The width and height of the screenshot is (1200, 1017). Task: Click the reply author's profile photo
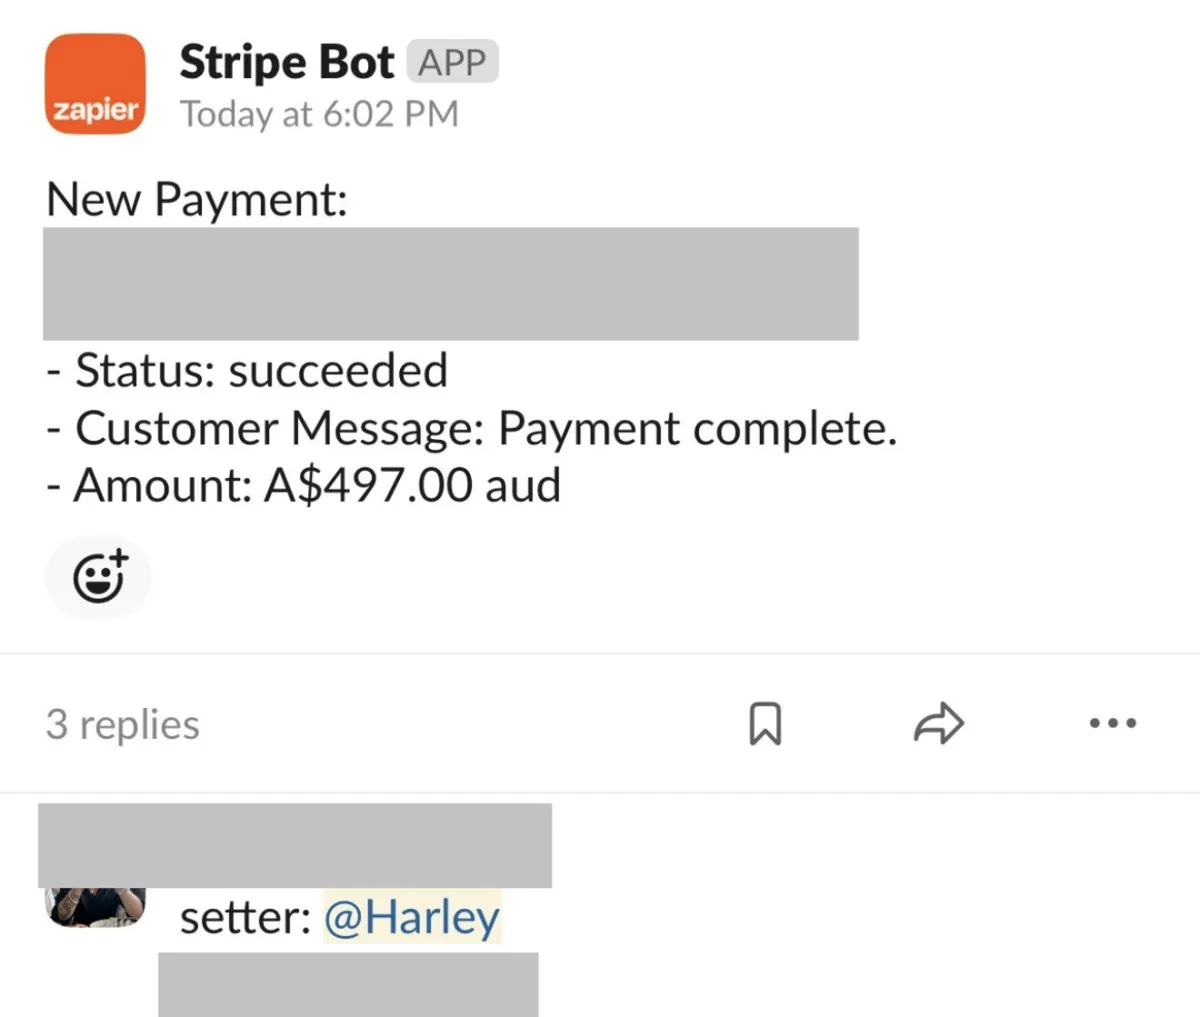pyautogui.click(x=95, y=906)
